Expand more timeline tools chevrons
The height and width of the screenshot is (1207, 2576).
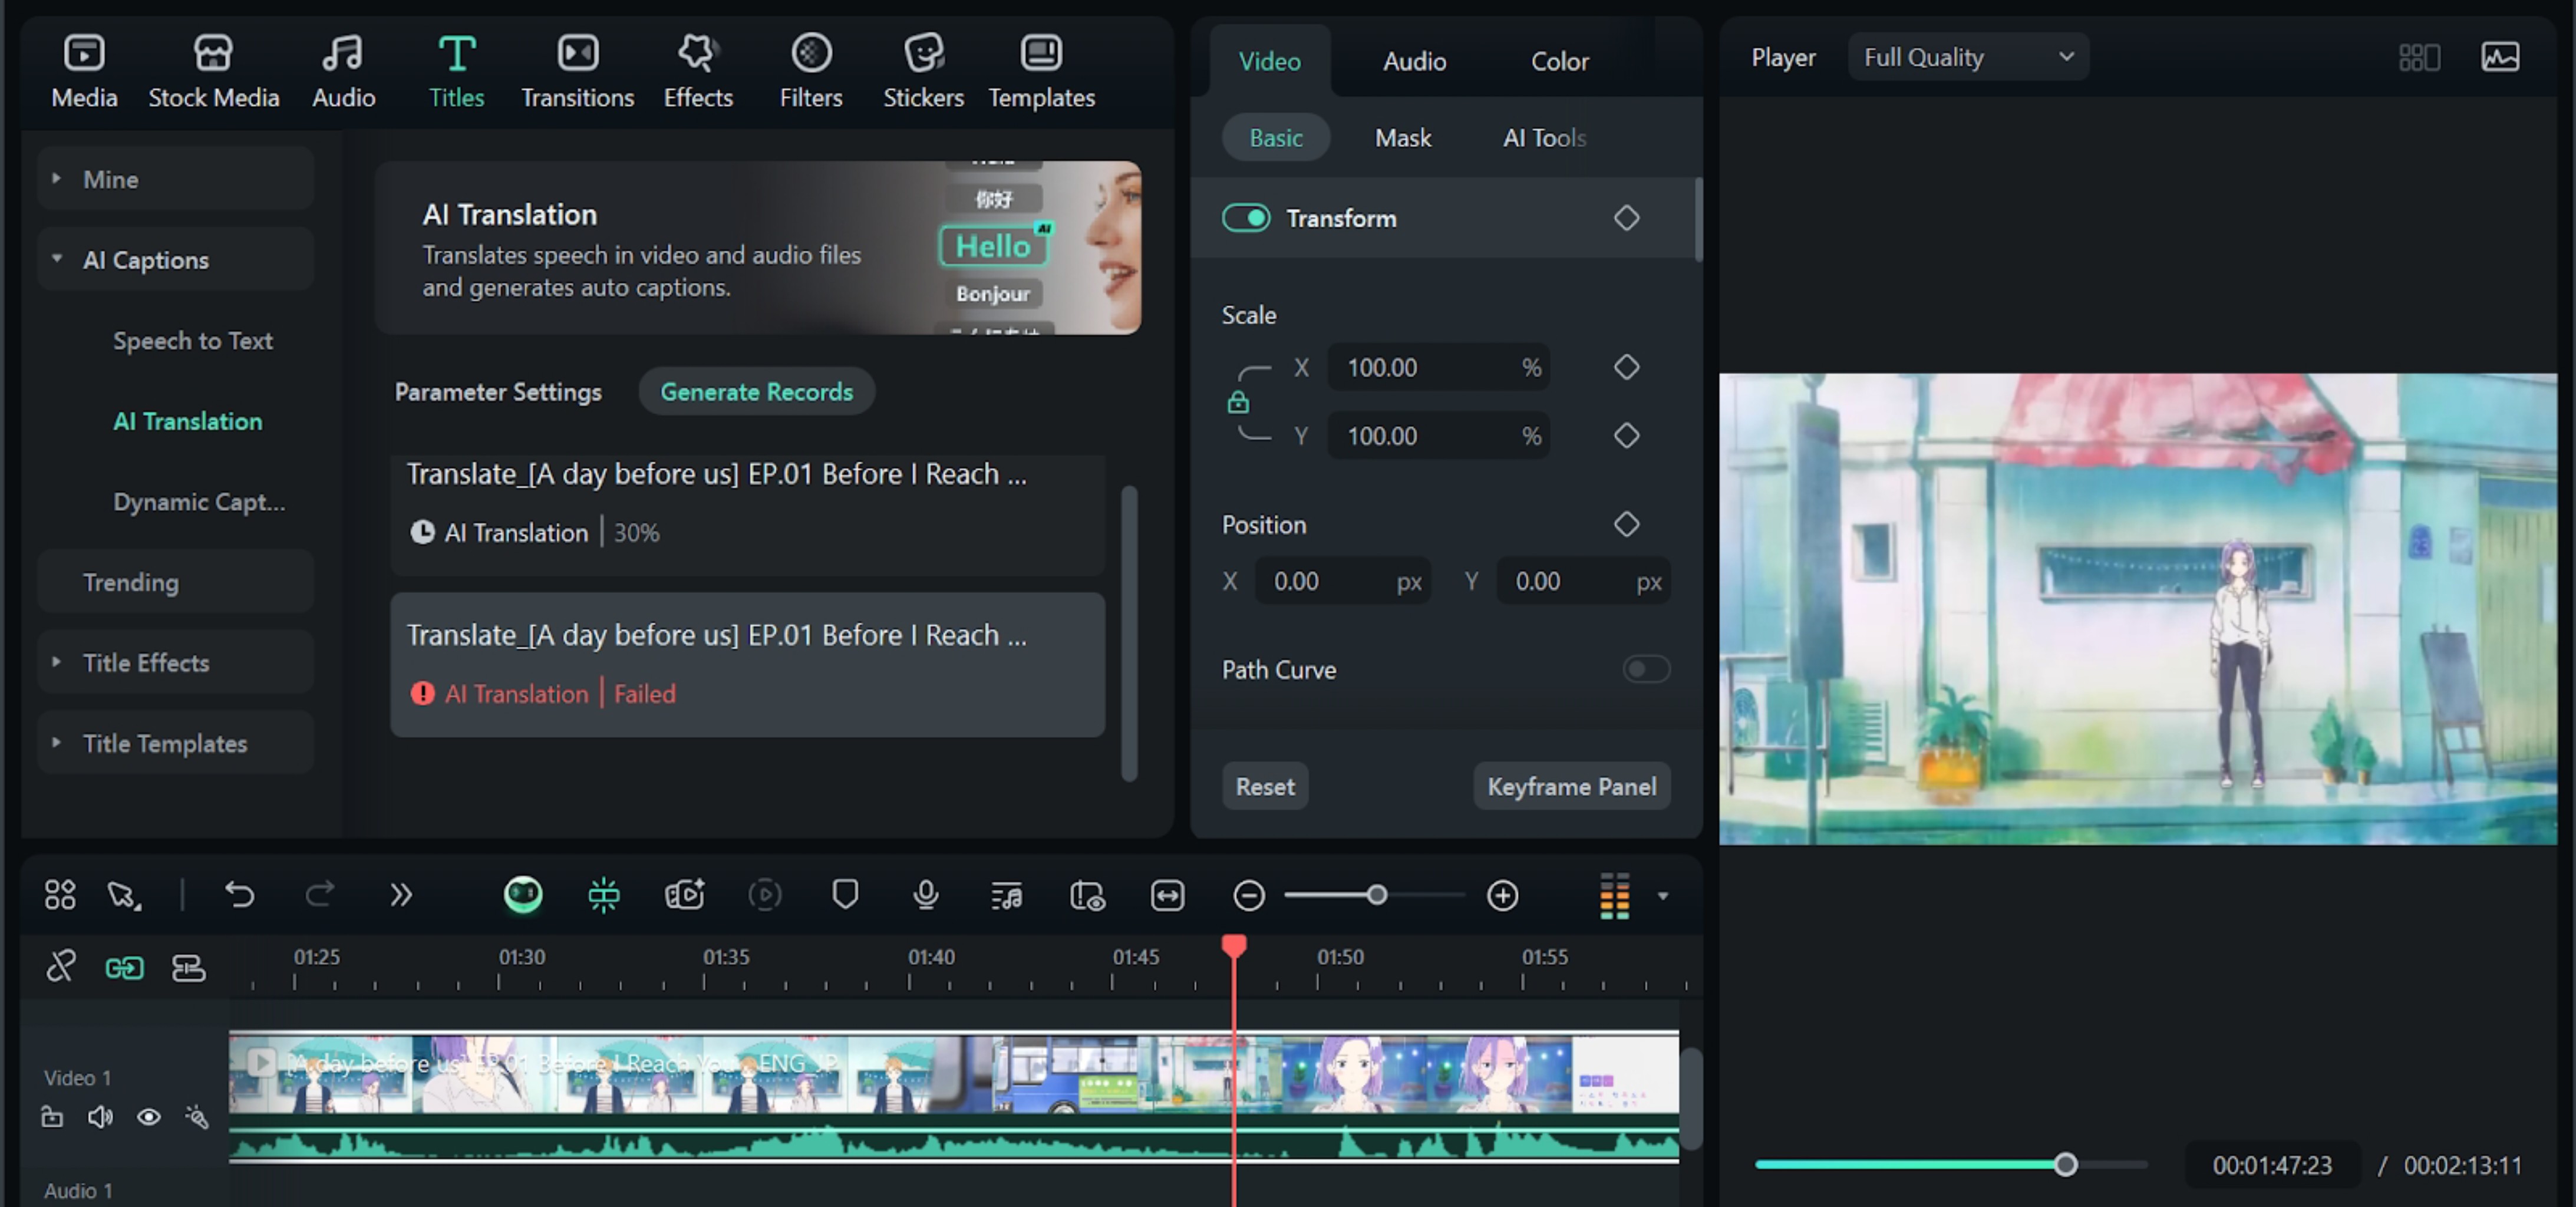(x=401, y=894)
